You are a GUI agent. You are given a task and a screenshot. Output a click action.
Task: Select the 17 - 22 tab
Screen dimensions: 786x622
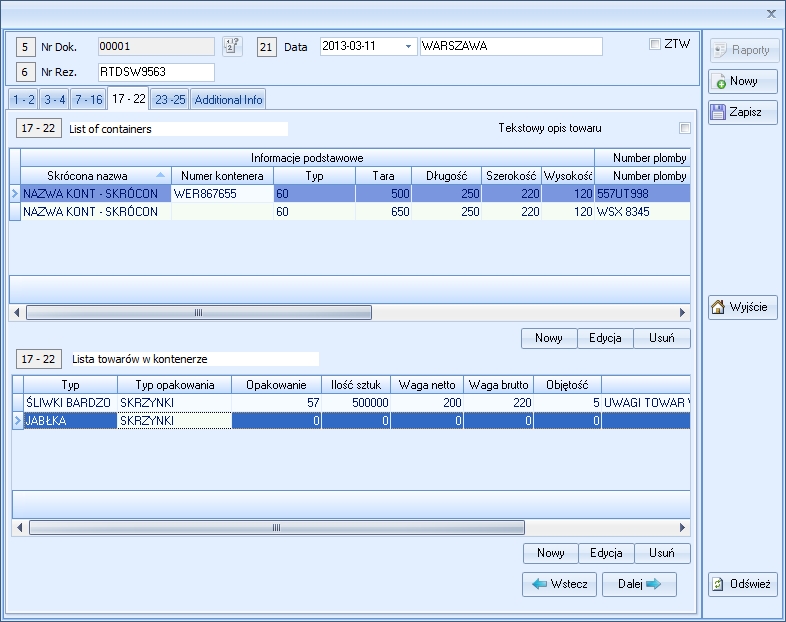129,99
